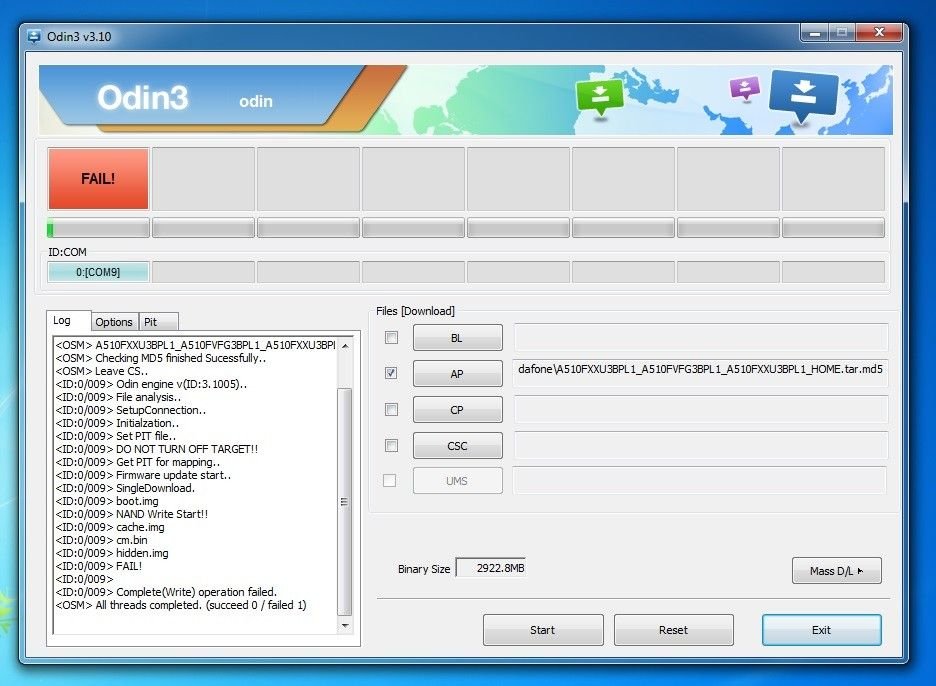Click the purple download bubble icon in banner
Image resolution: width=936 pixels, height=686 pixels.
(744, 88)
